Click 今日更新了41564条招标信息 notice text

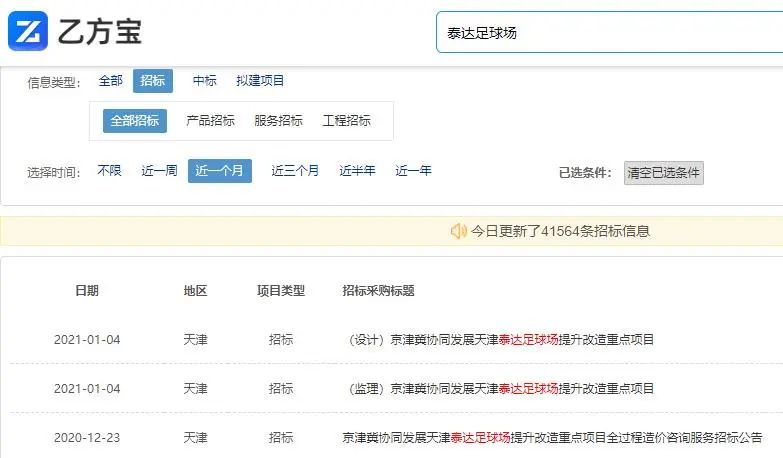pyautogui.click(x=560, y=231)
